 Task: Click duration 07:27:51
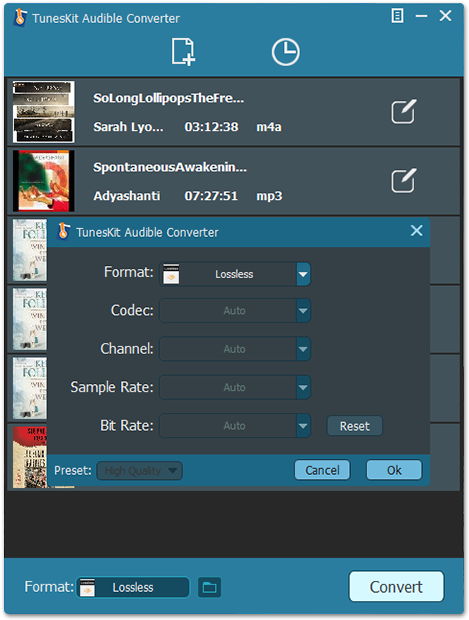point(211,196)
